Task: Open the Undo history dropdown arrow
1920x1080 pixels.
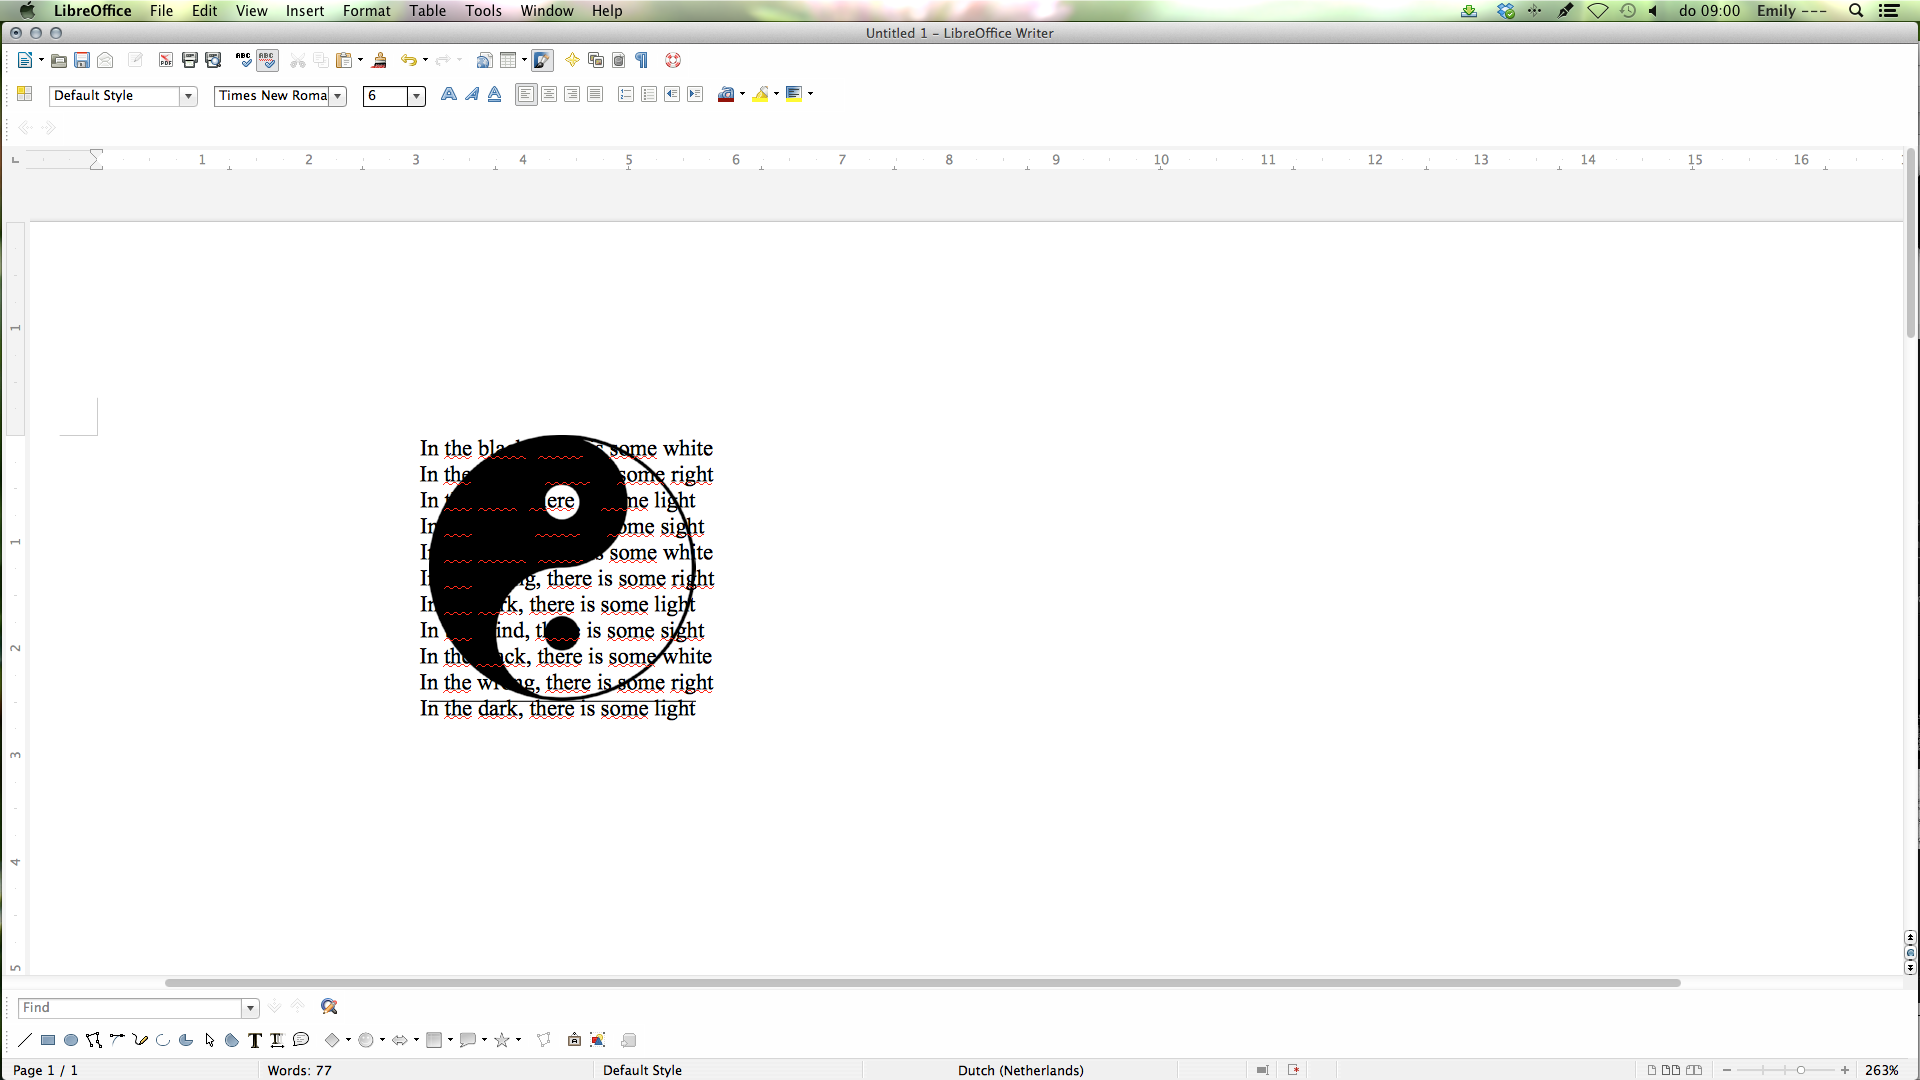Action: [x=425, y=60]
